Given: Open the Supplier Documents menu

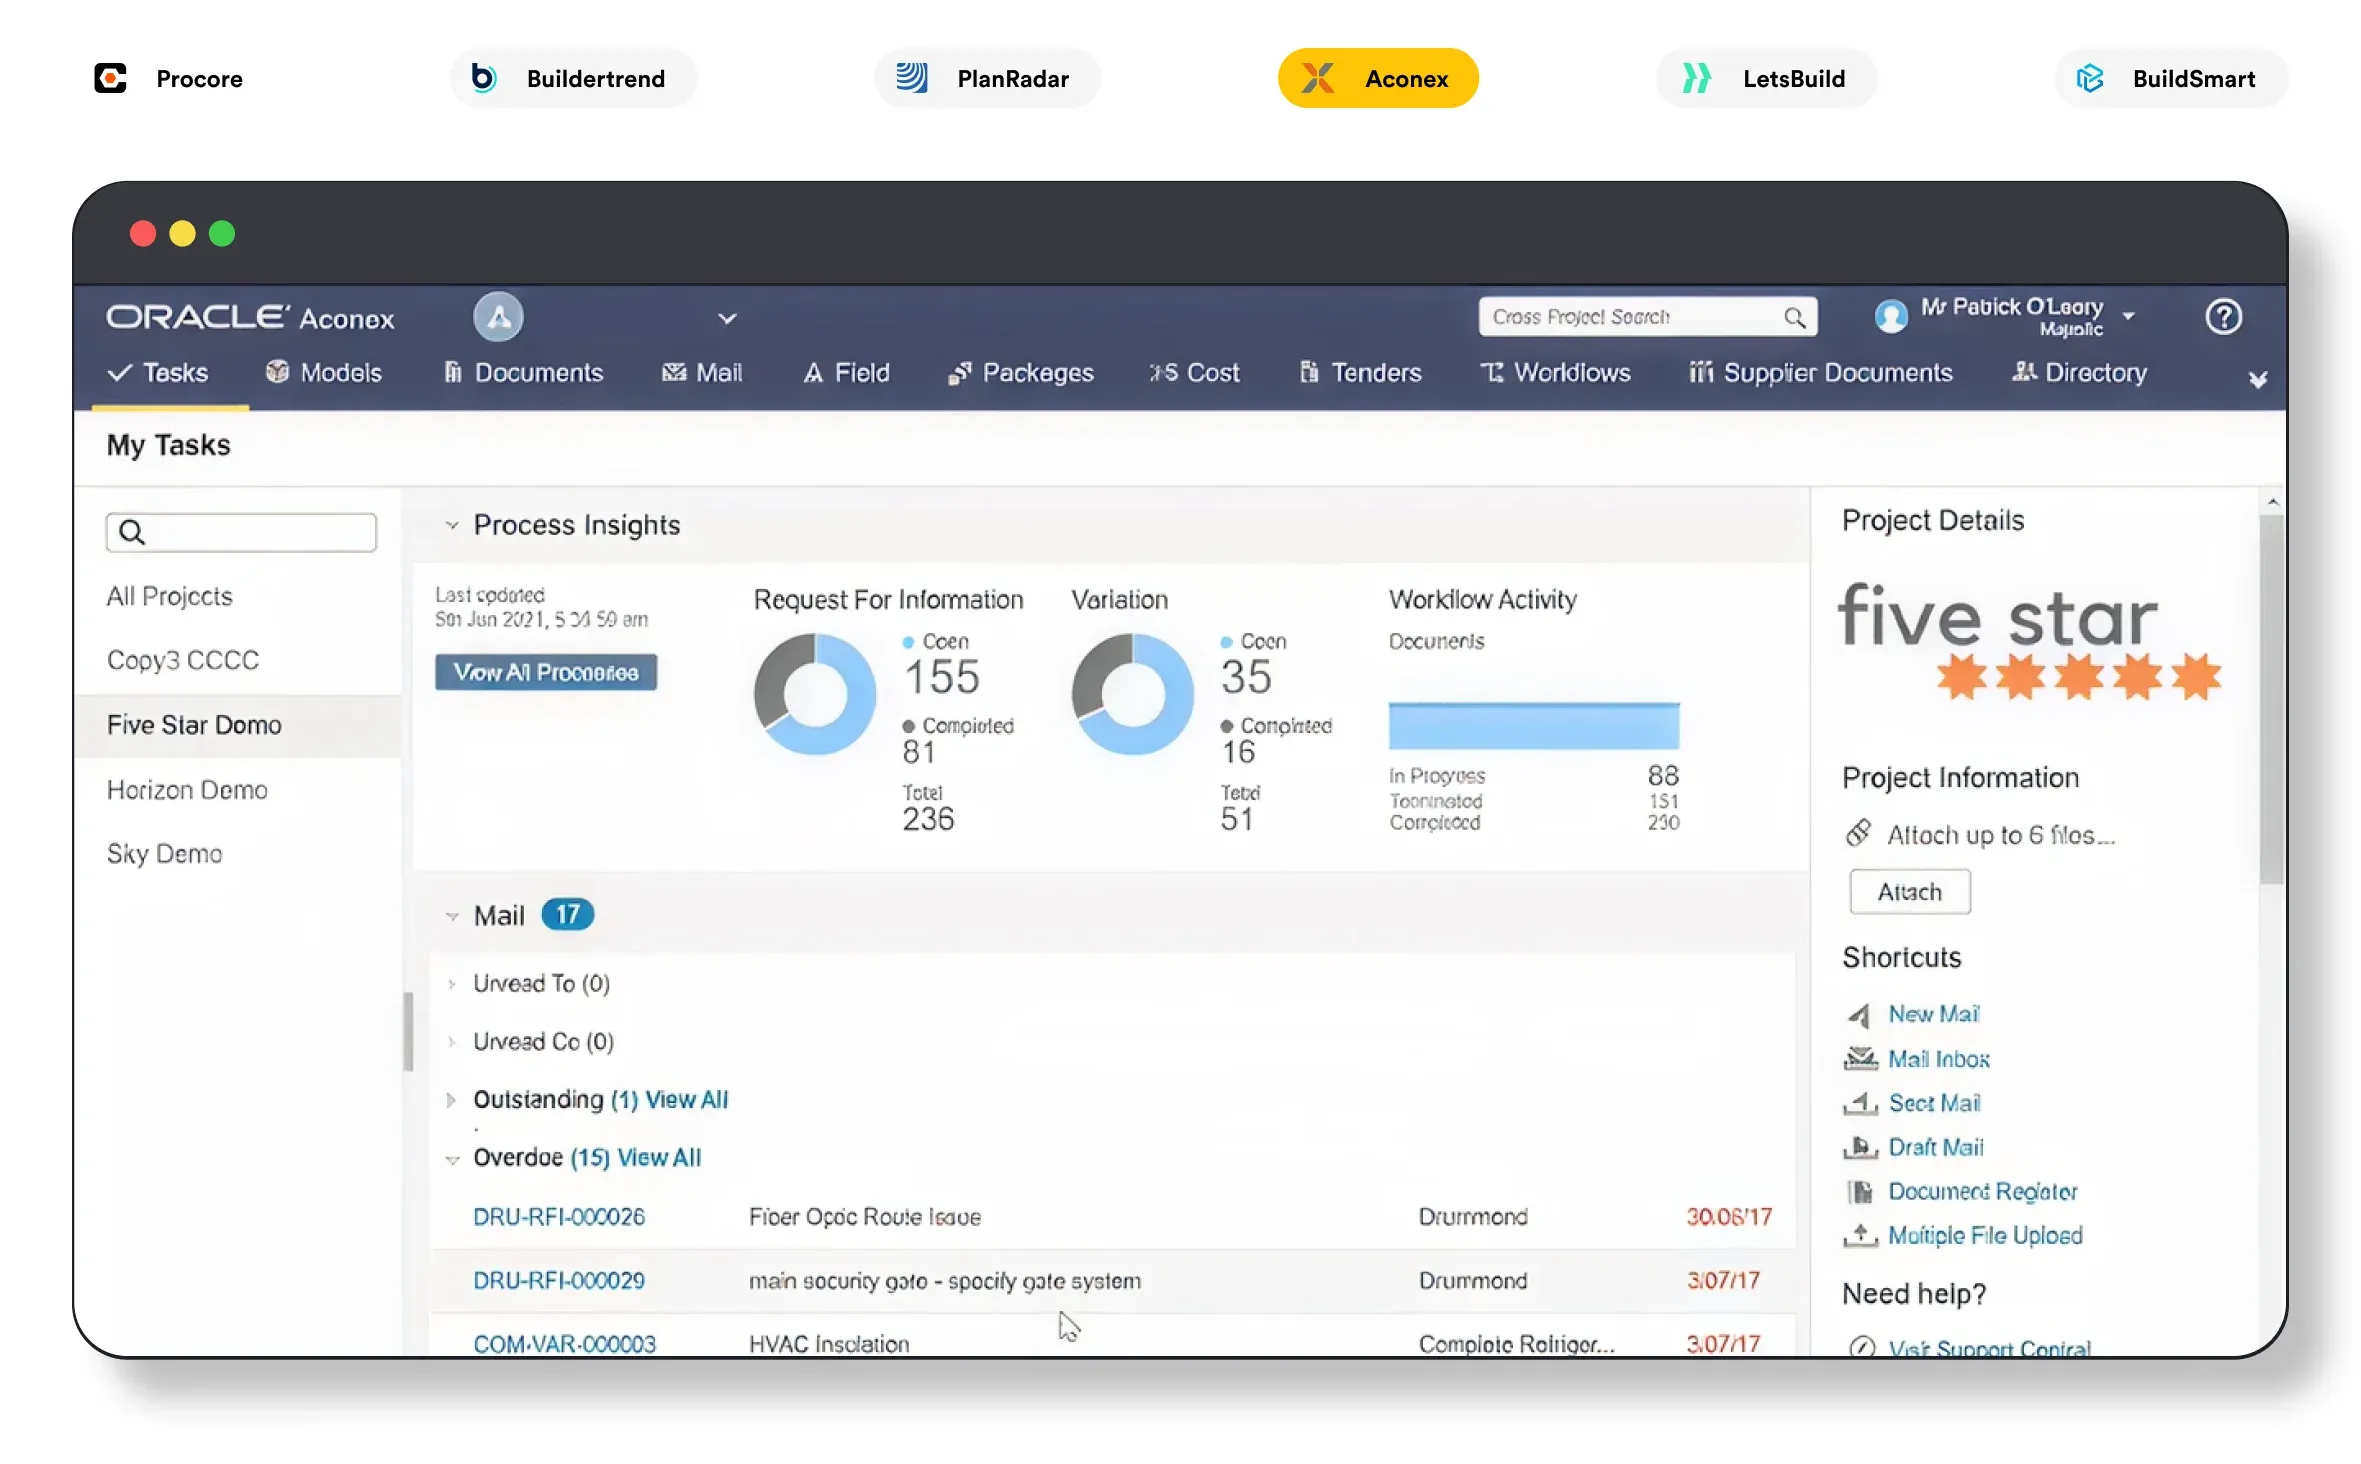Looking at the screenshot, I should [1820, 373].
